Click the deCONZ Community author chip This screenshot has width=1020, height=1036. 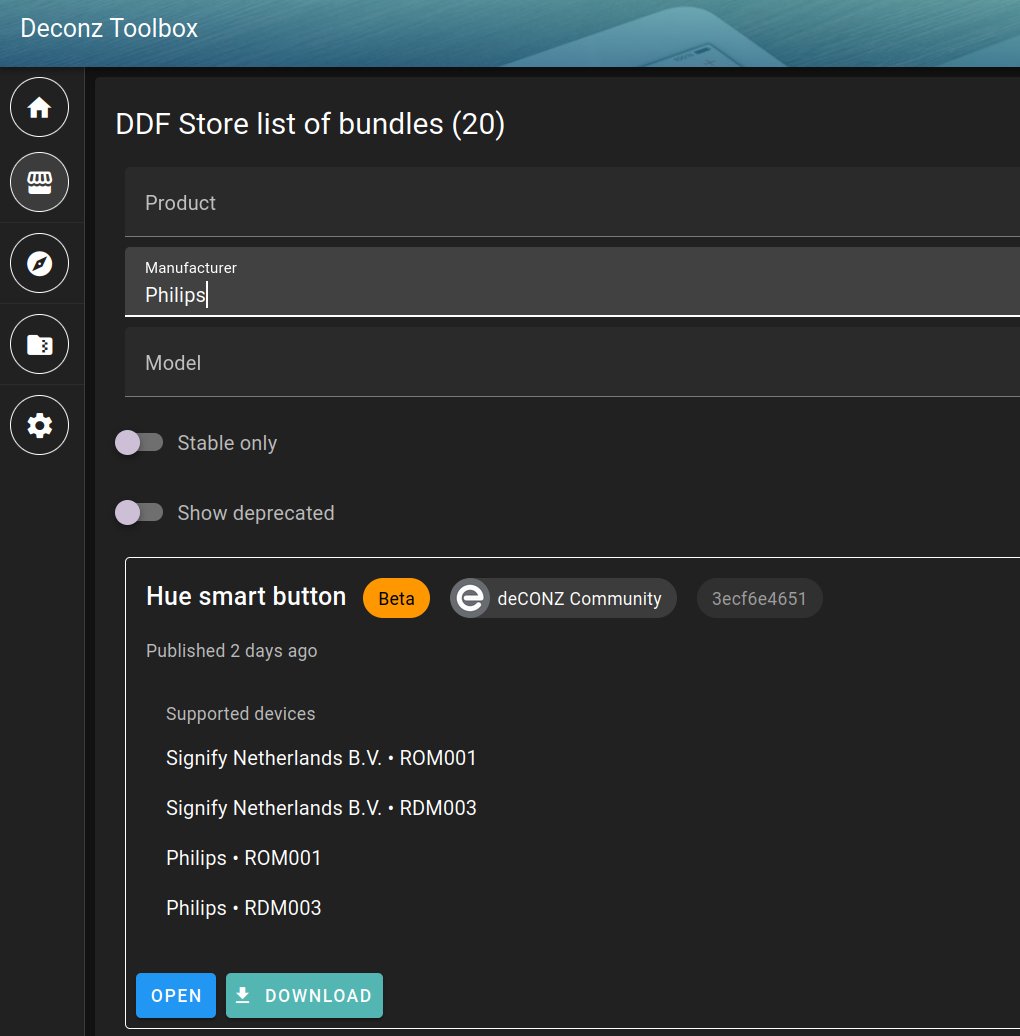tap(564, 599)
